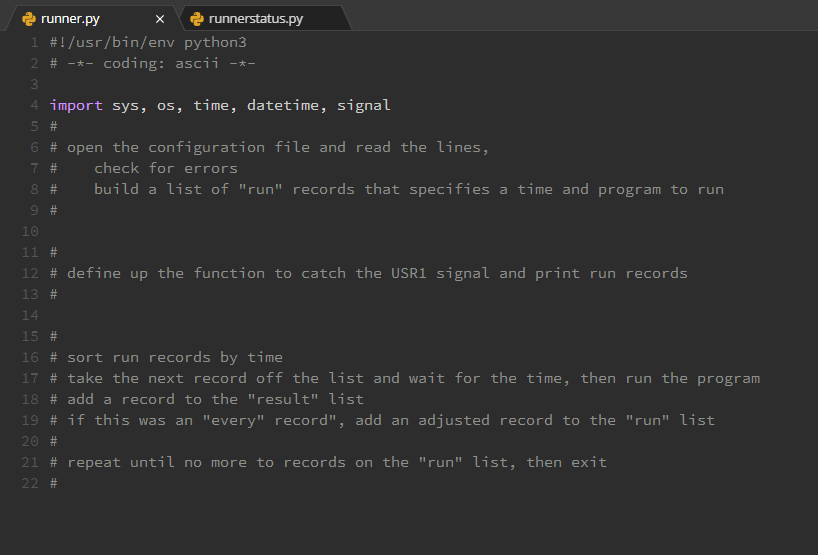This screenshot has width=818, height=555.
Task: Place cursor on the import keyword
Action: coord(76,105)
